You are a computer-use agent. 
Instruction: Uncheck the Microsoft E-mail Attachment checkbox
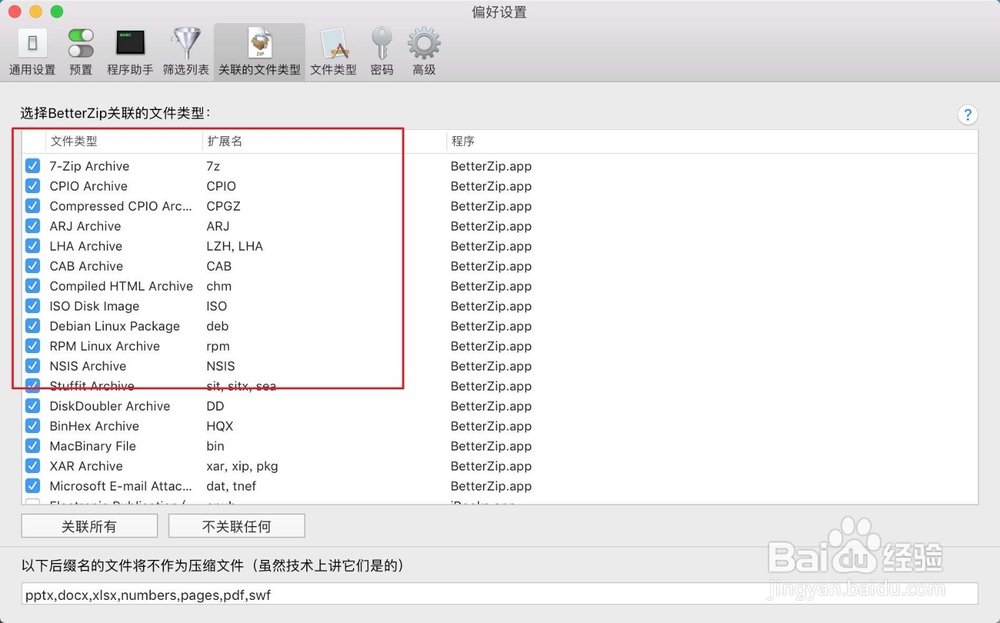(x=33, y=486)
